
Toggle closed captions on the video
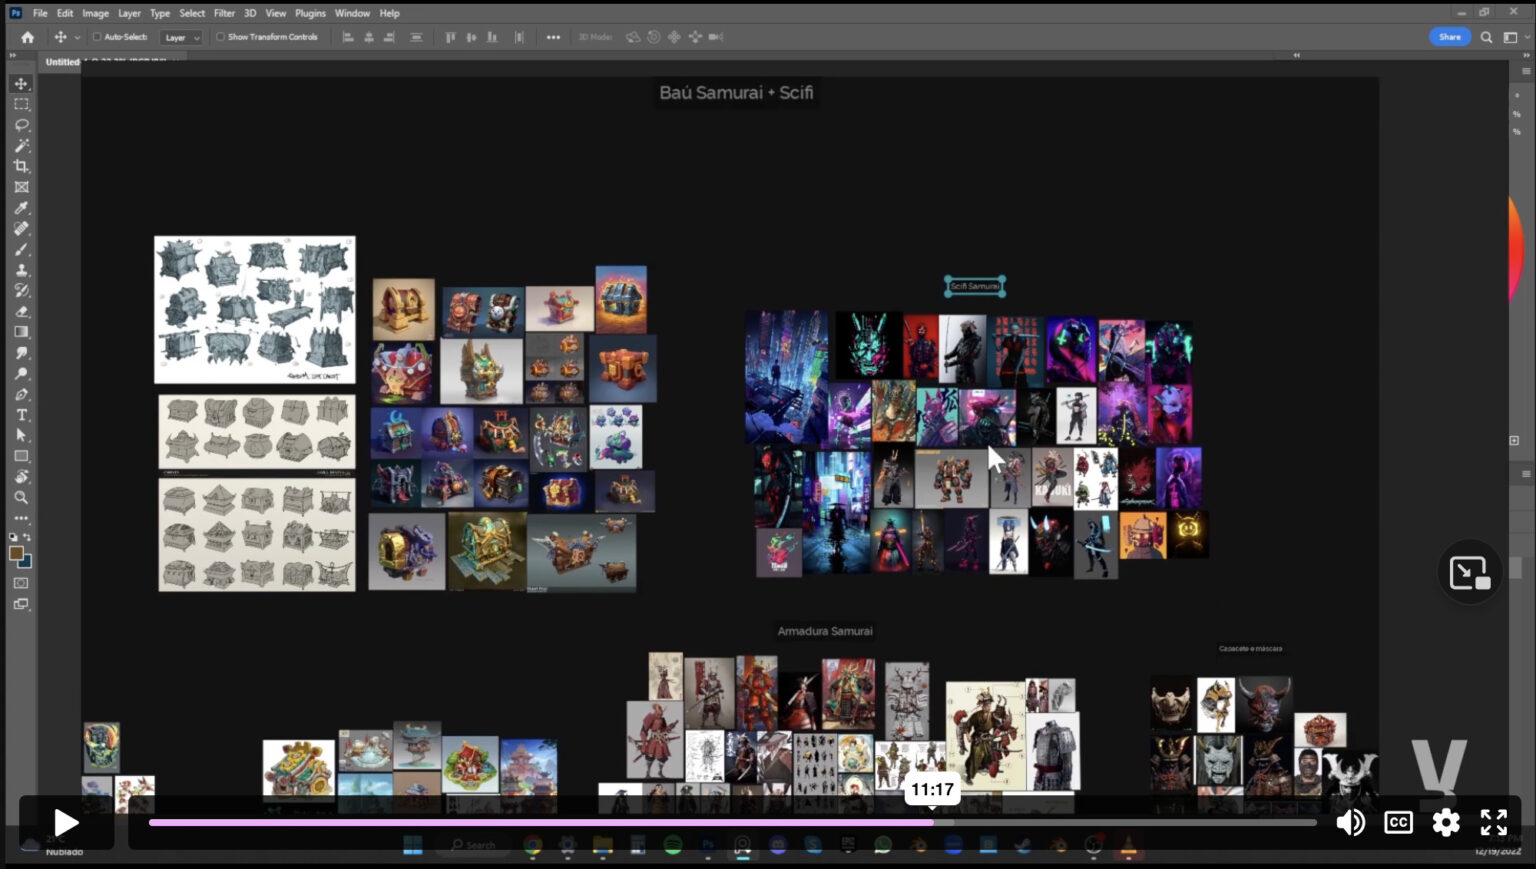1397,822
